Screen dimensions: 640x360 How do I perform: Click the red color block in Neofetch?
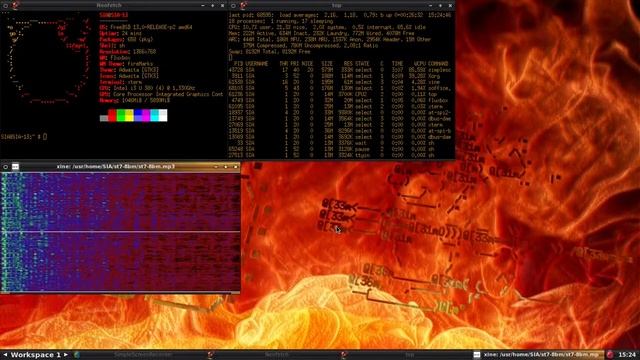coord(112,115)
